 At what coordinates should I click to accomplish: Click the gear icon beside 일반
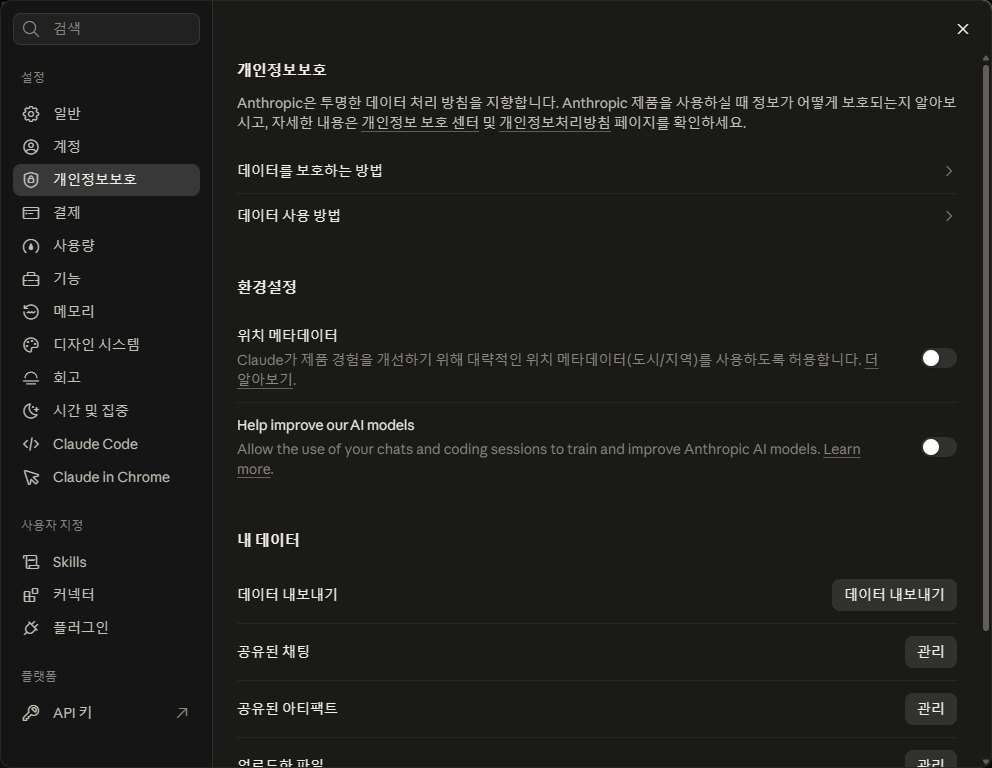click(x=31, y=114)
